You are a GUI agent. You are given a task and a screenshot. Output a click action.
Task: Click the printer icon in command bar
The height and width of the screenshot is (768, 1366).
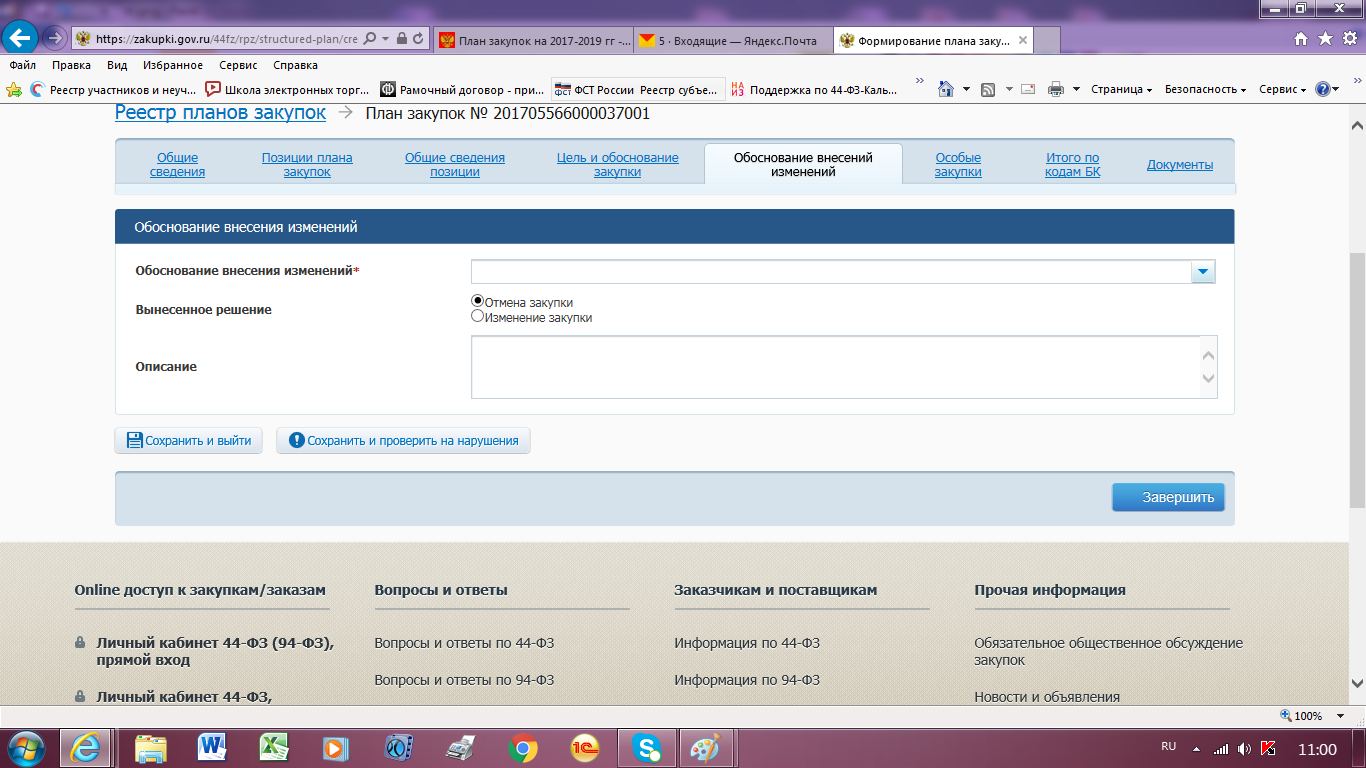pyautogui.click(x=1056, y=89)
